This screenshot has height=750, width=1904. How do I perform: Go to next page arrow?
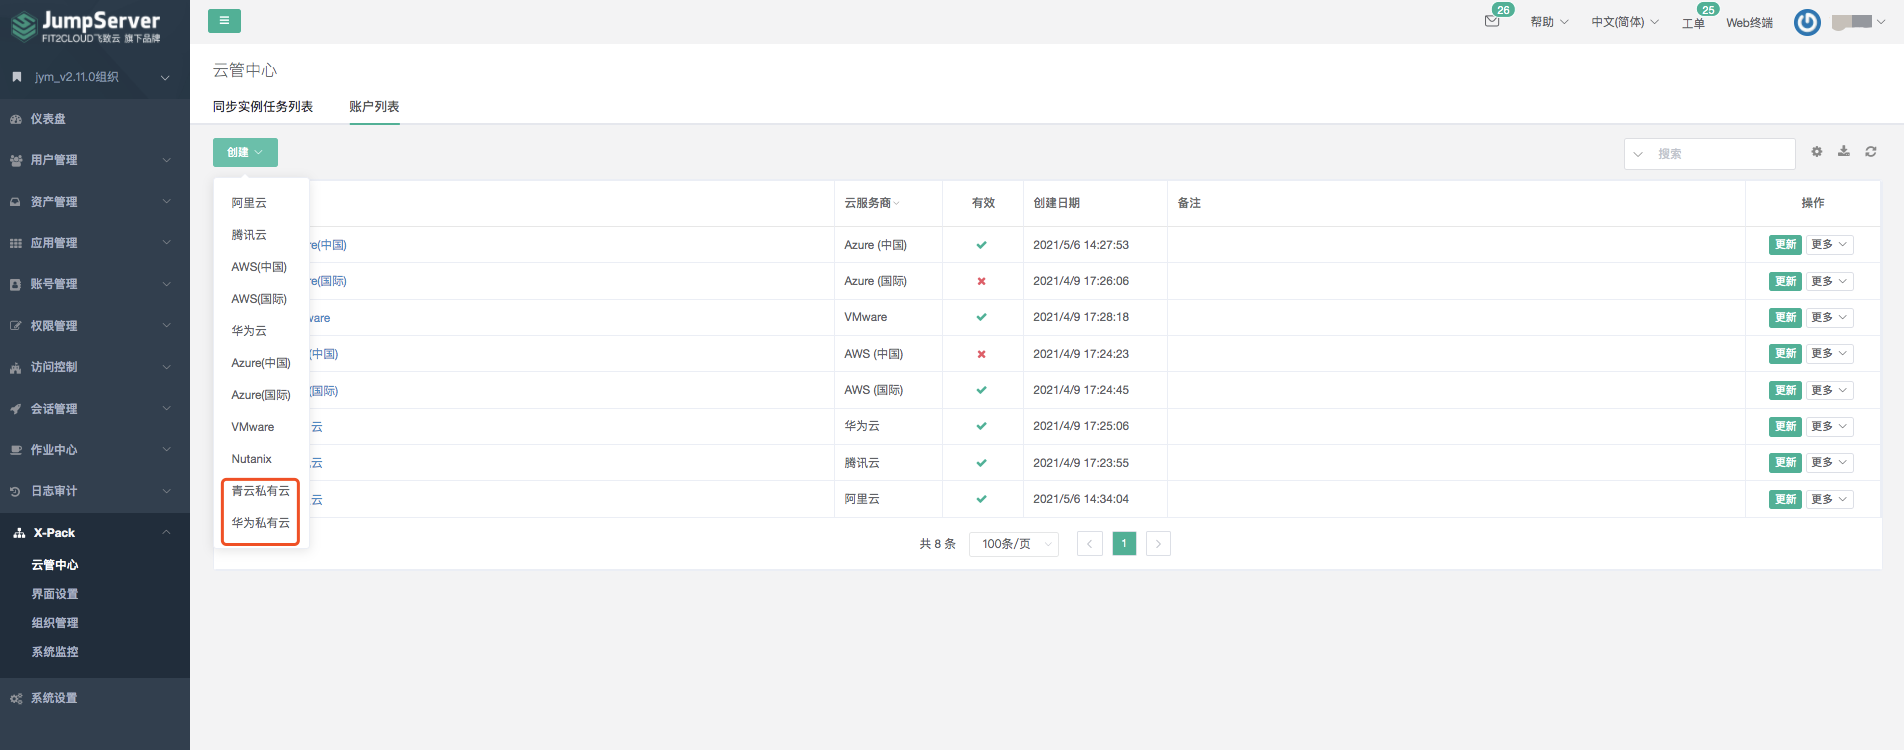point(1158,544)
